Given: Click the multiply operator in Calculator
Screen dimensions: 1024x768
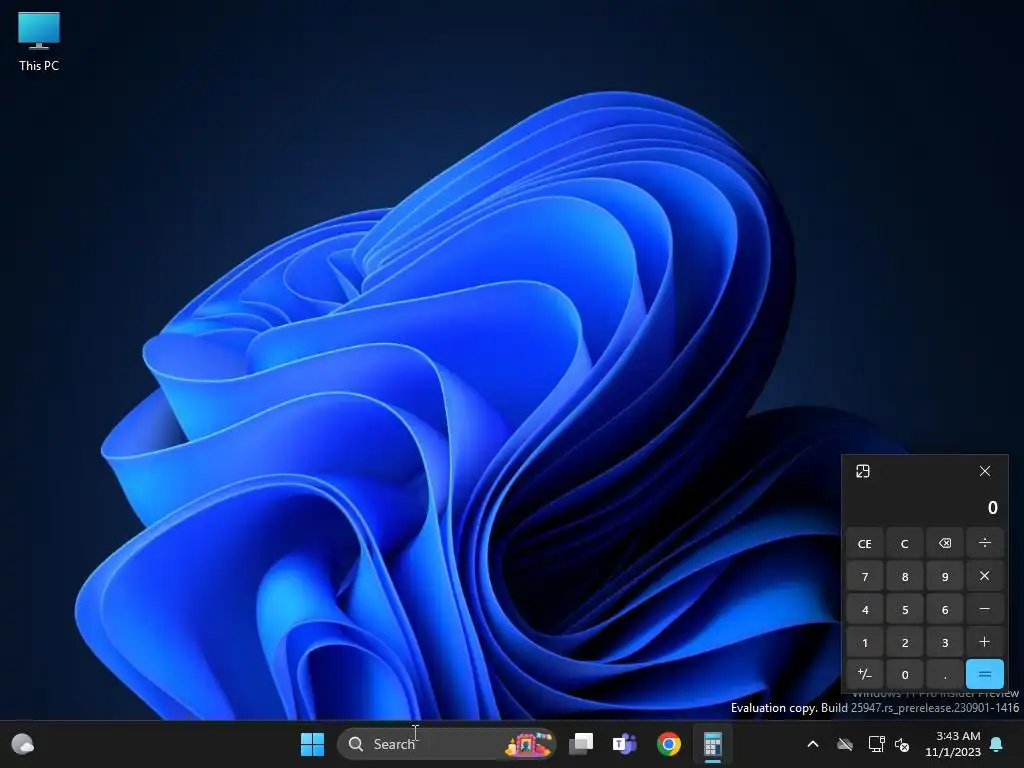Looking at the screenshot, I should coord(985,576).
